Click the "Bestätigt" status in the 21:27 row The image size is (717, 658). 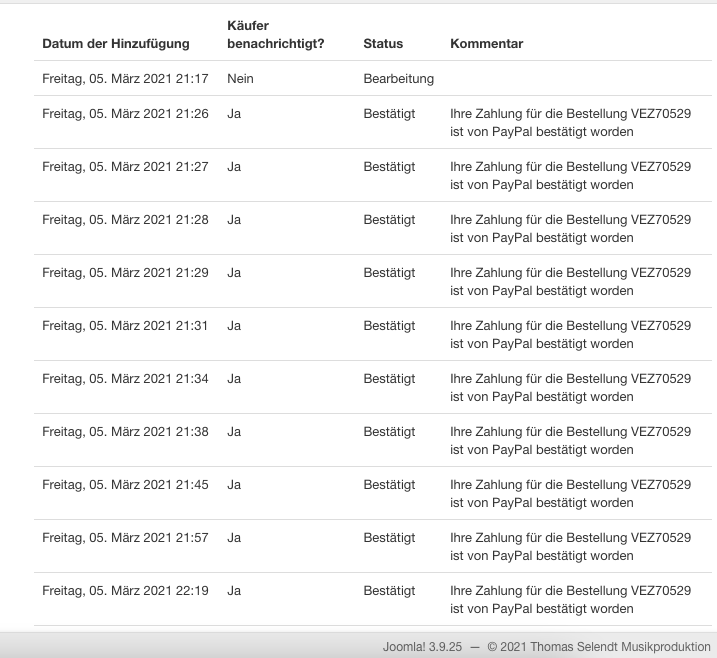pyautogui.click(x=389, y=167)
